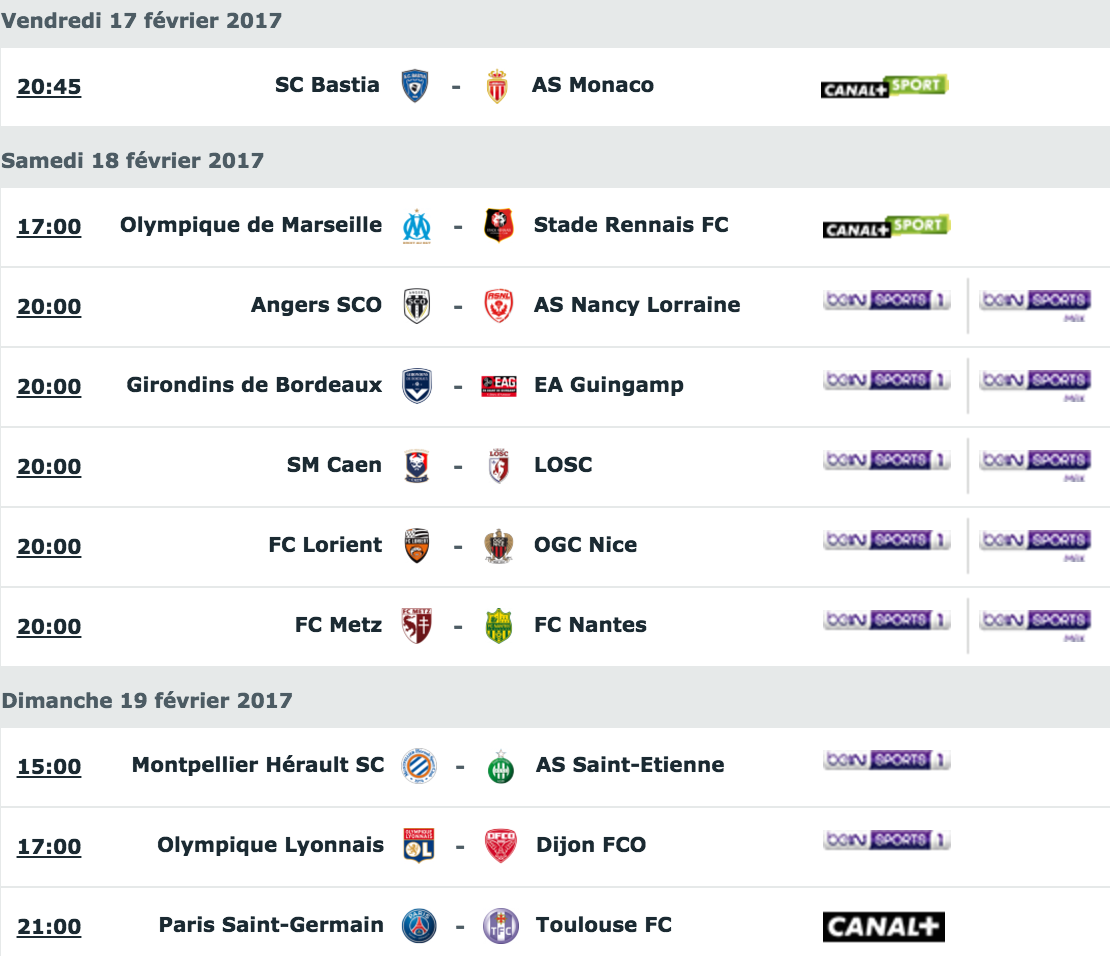Click the Montpellier Hérault SC team name
Viewport: 1110px width, 956px height.
point(258,765)
